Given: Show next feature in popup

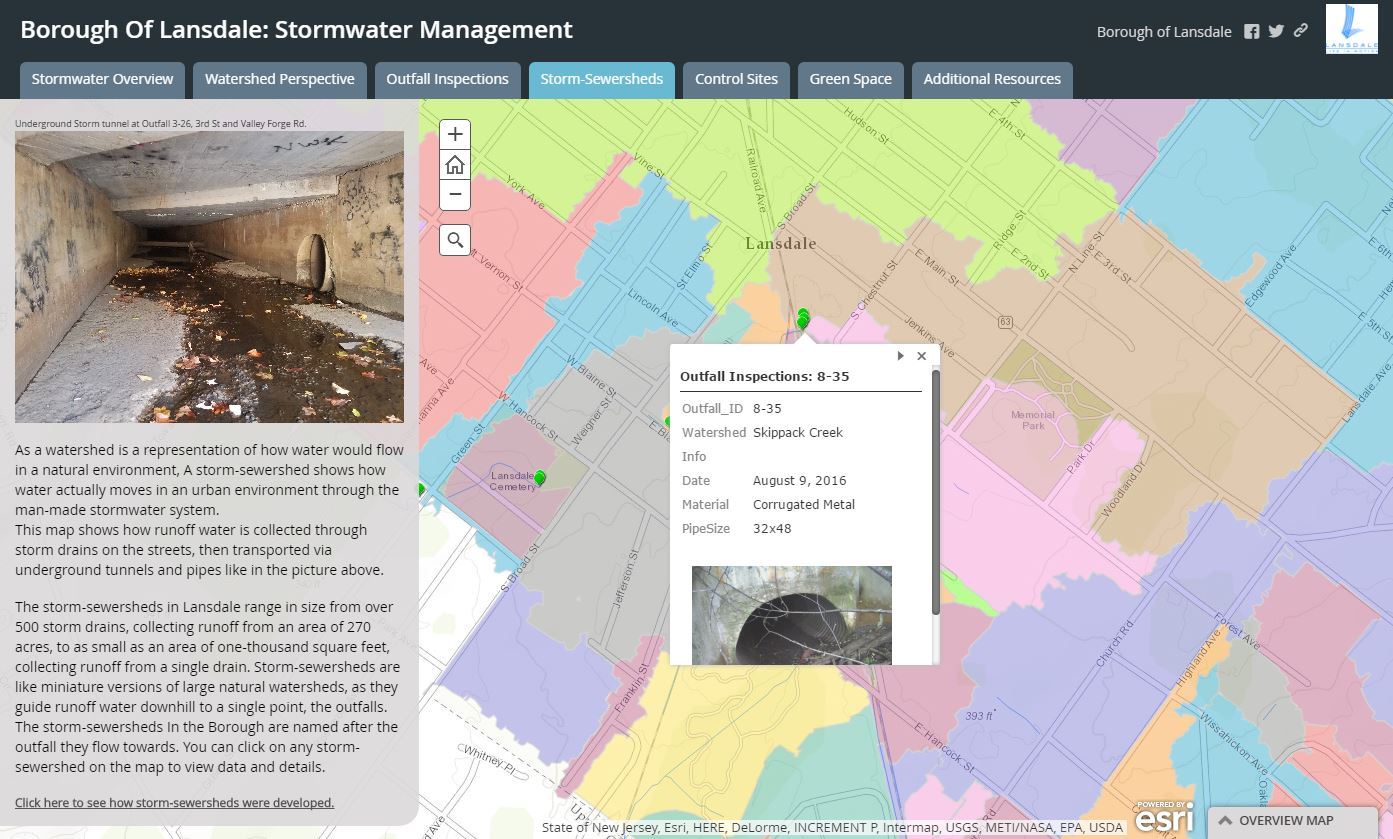Looking at the screenshot, I should point(900,356).
